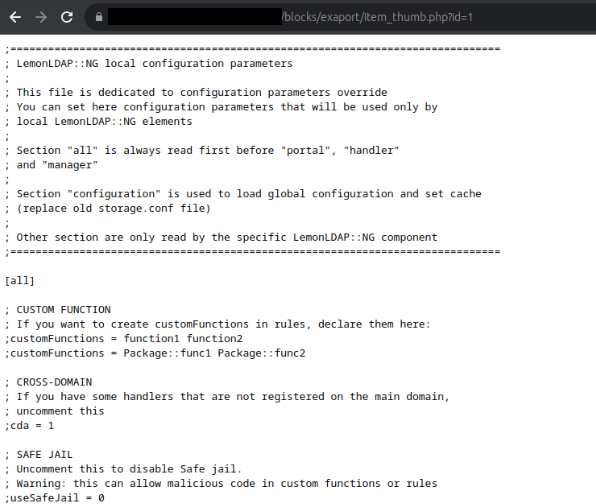Click the '; CROSS-DOMAIN' comment heading
Viewport: 596px width, 504px height.
click(x=49, y=382)
